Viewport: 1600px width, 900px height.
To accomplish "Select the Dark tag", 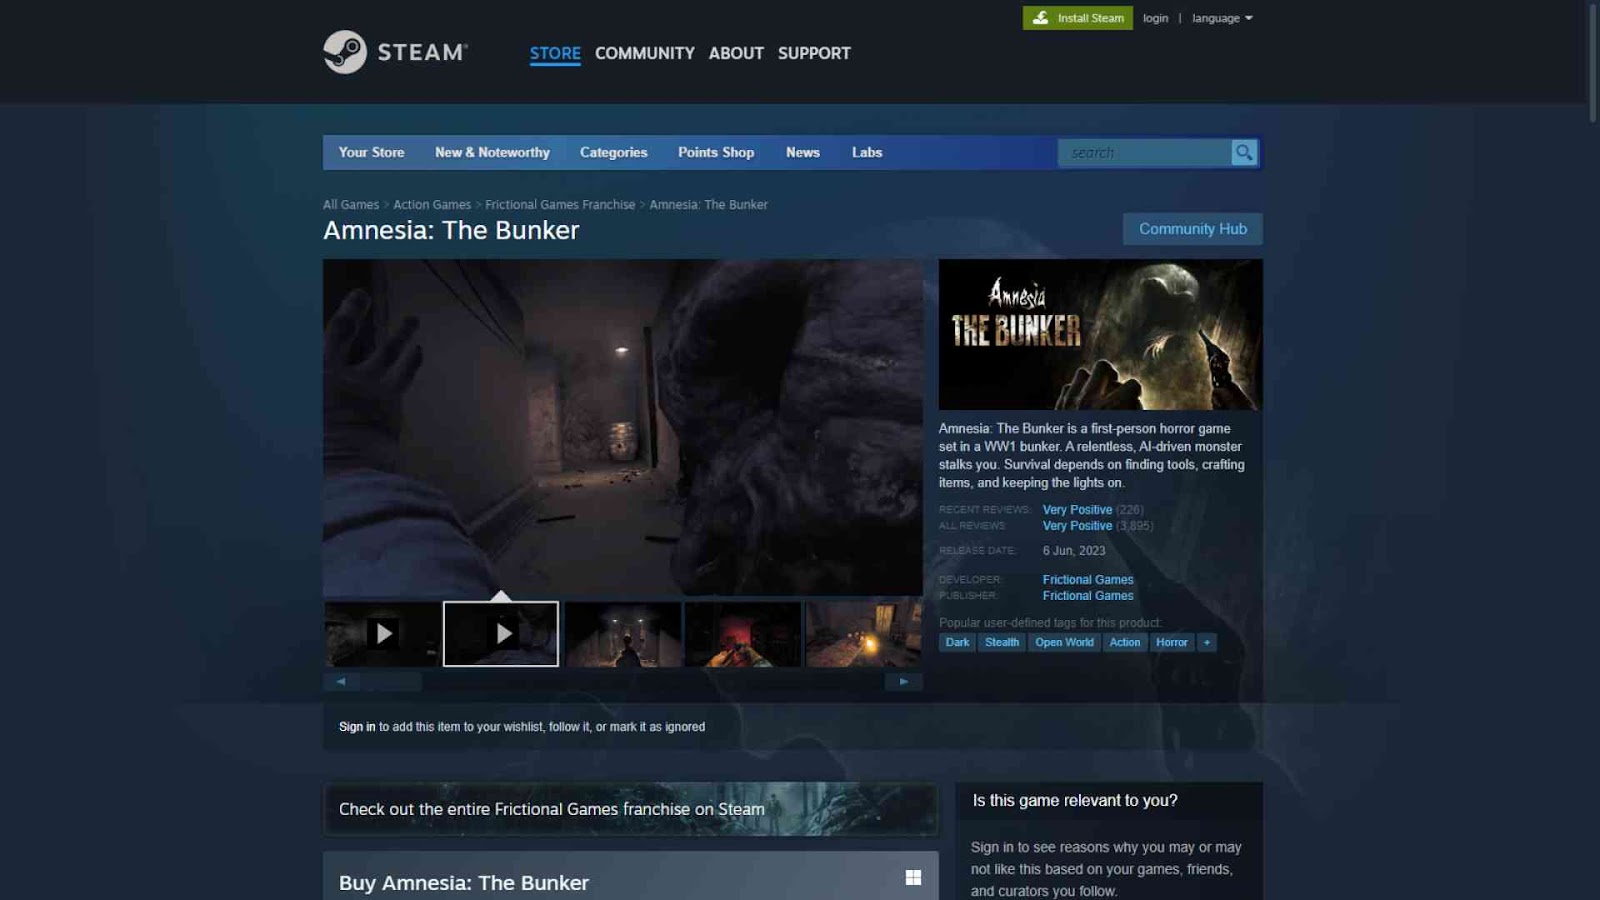I will (x=957, y=643).
